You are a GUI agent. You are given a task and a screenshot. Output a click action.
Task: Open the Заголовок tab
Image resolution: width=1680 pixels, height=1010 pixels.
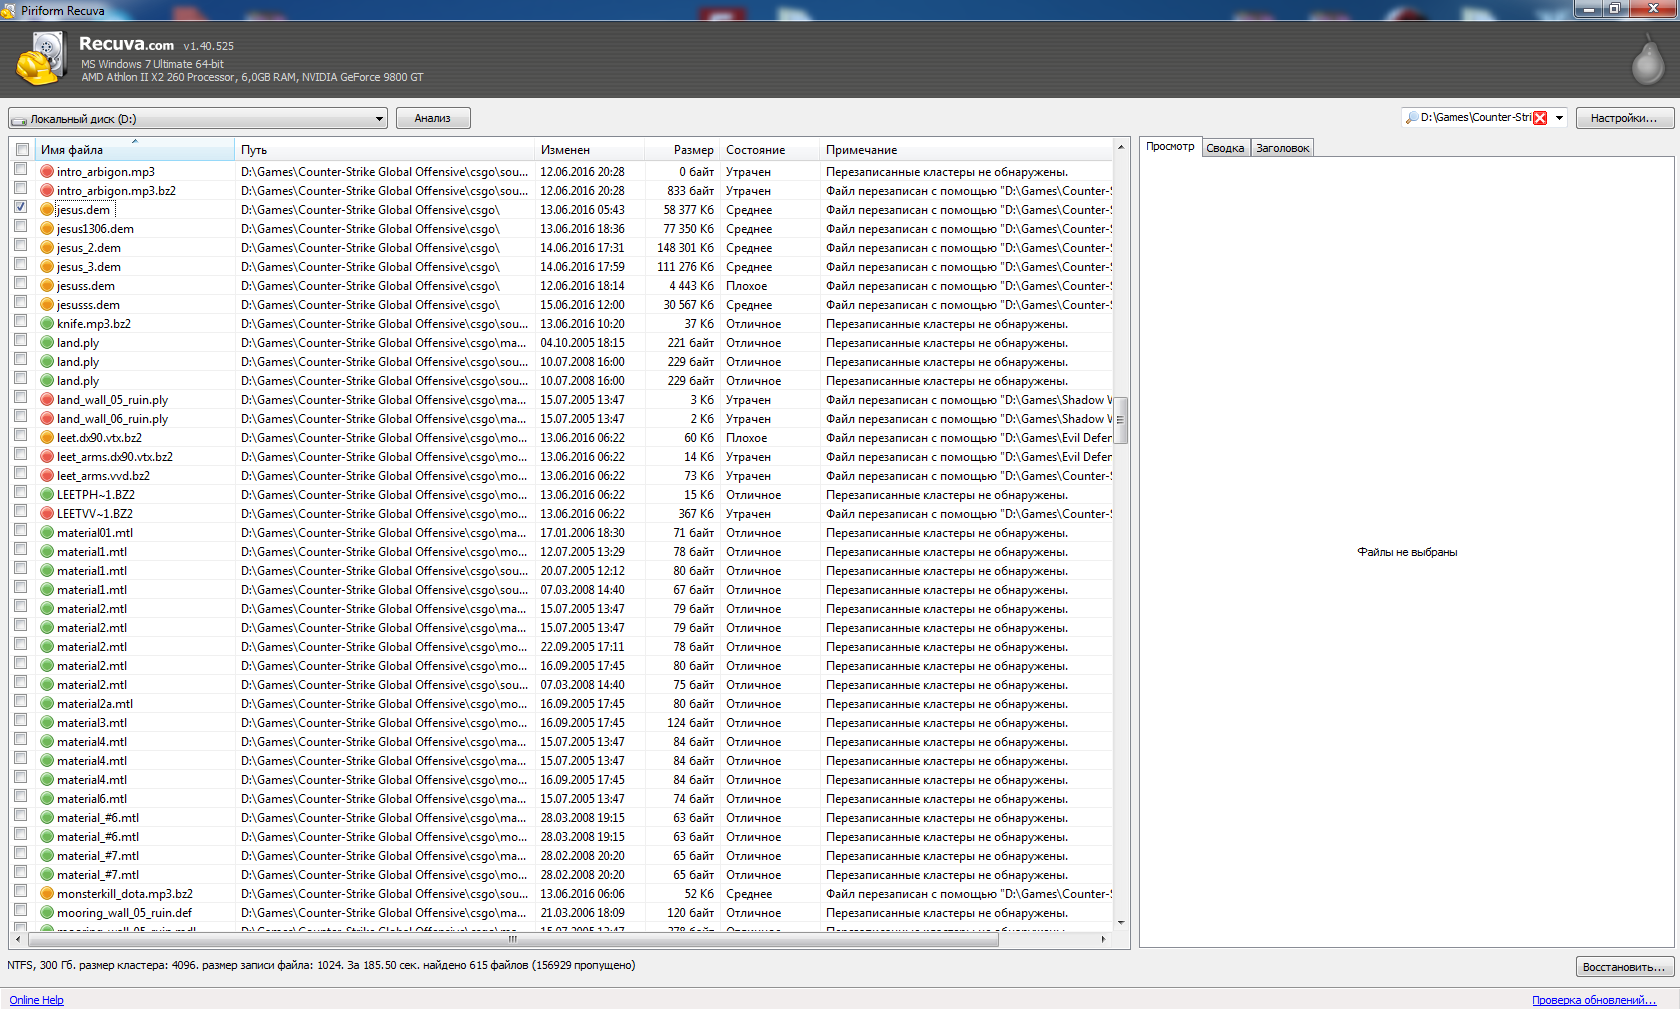1282,148
